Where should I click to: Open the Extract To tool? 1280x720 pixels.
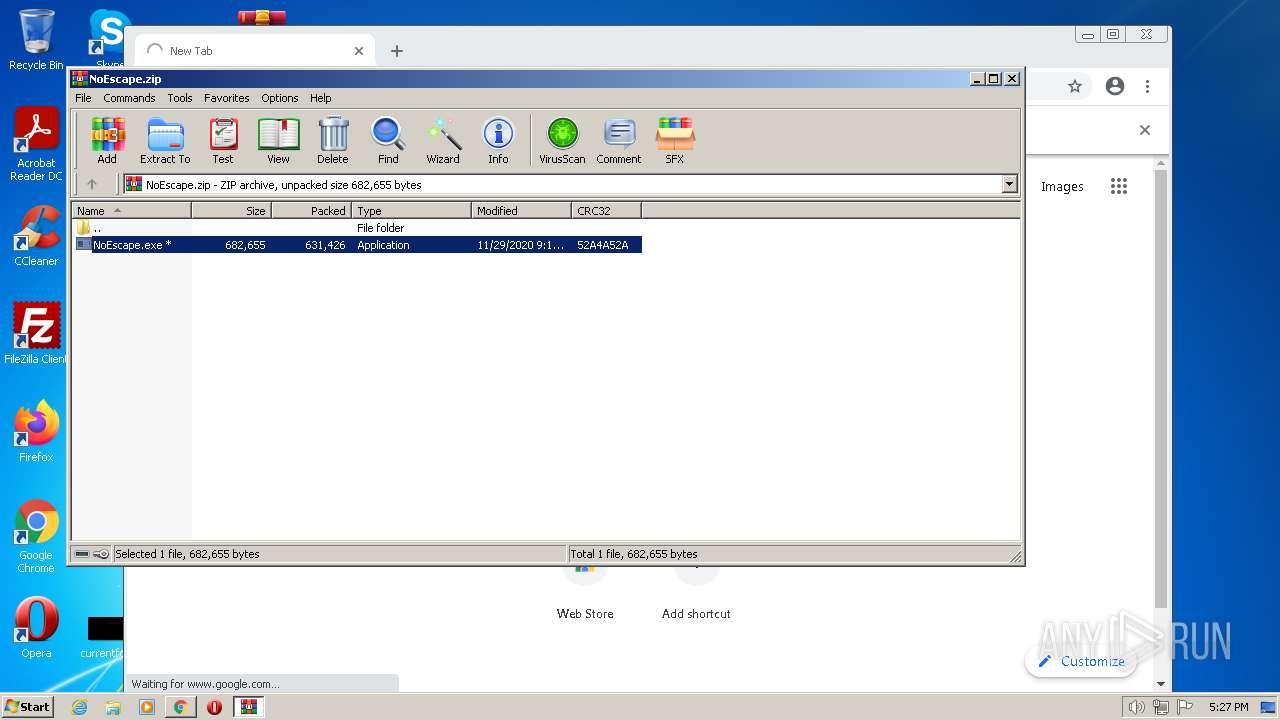[x=165, y=140]
